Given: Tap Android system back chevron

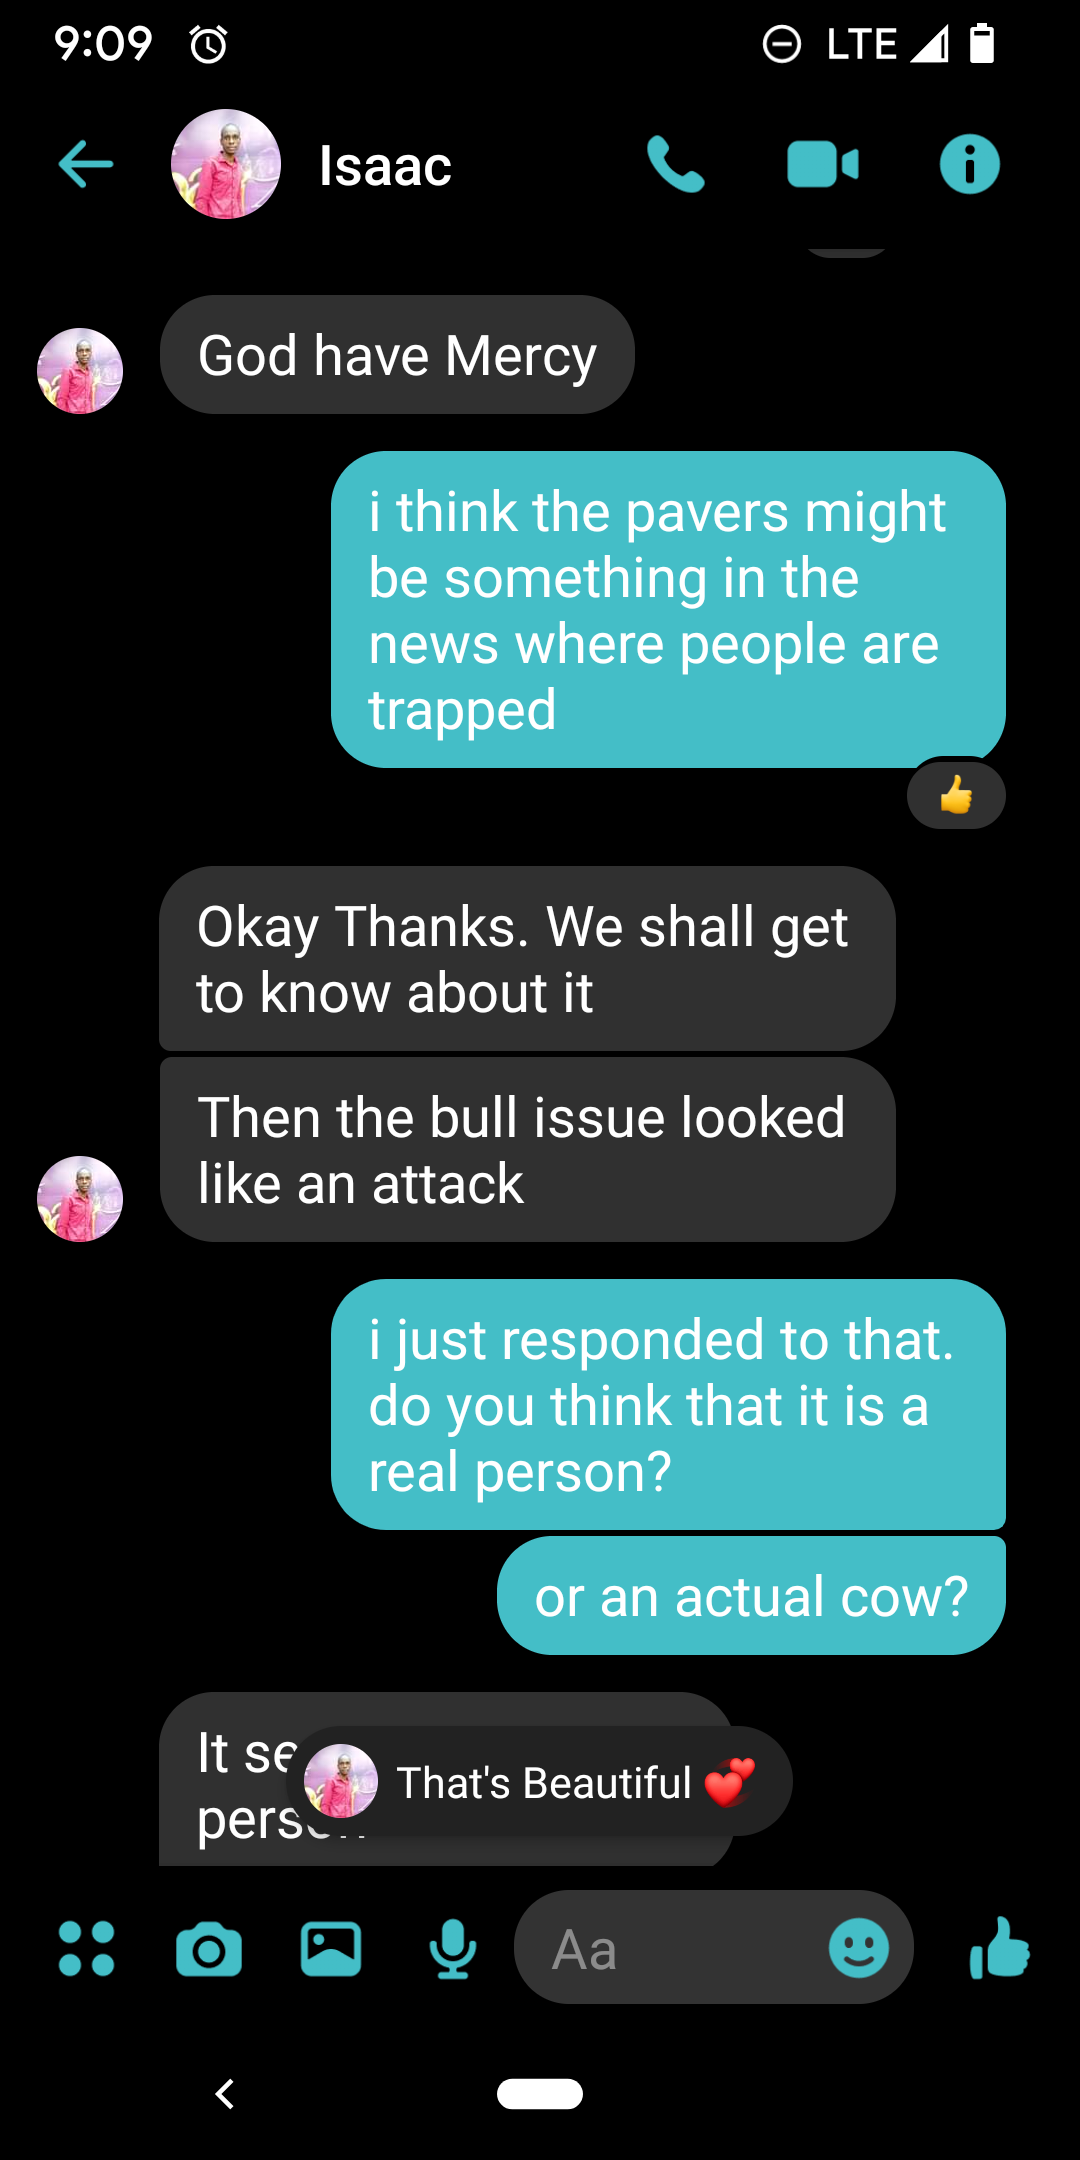Looking at the screenshot, I should coord(225,2094).
